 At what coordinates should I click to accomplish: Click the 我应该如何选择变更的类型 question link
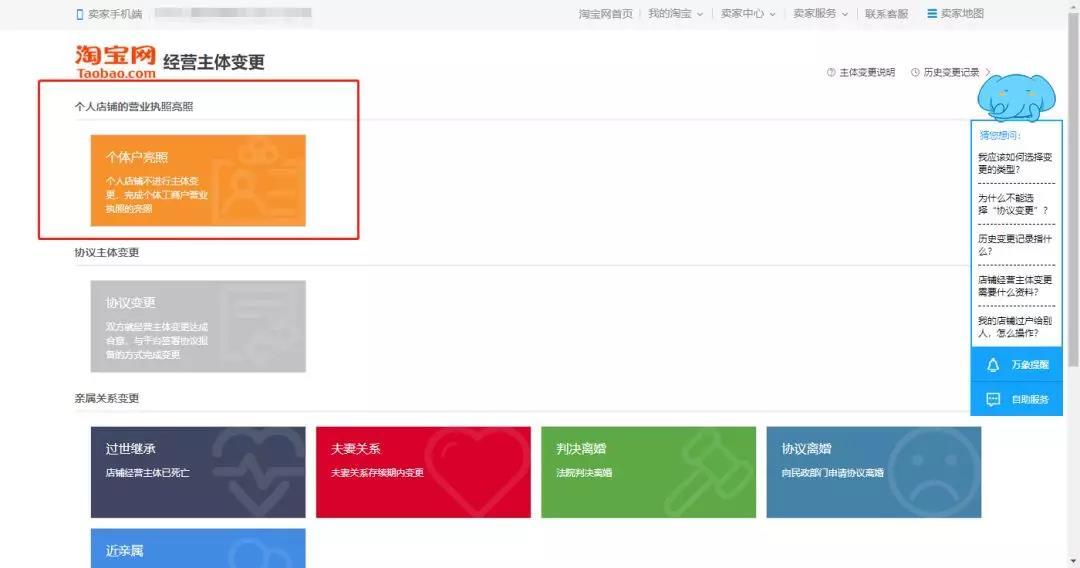pyautogui.click(x=1015, y=163)
